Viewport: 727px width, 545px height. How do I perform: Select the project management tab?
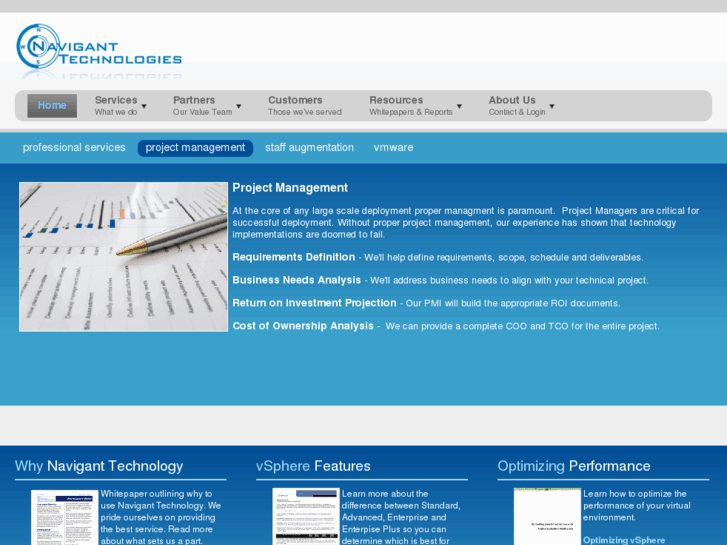tap(195, 148)
